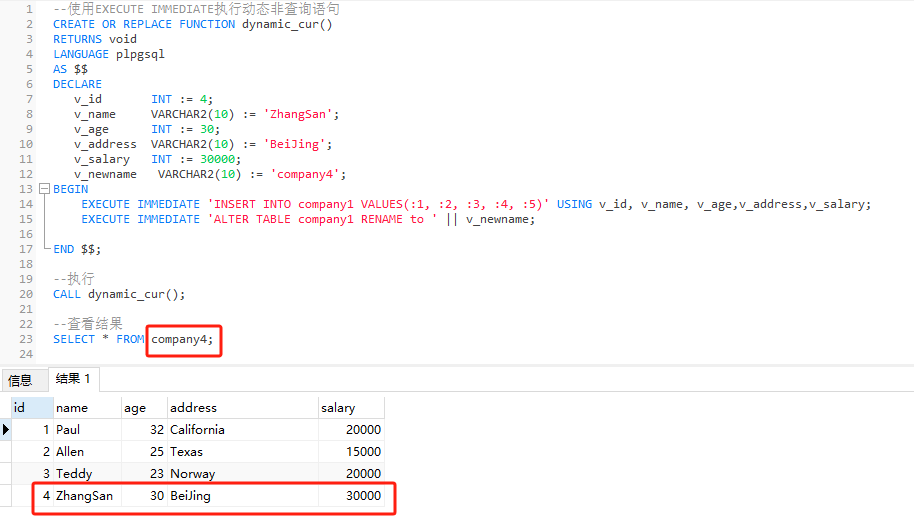
Task: Click the age cell showing 23
Action: tap(145, 473)
